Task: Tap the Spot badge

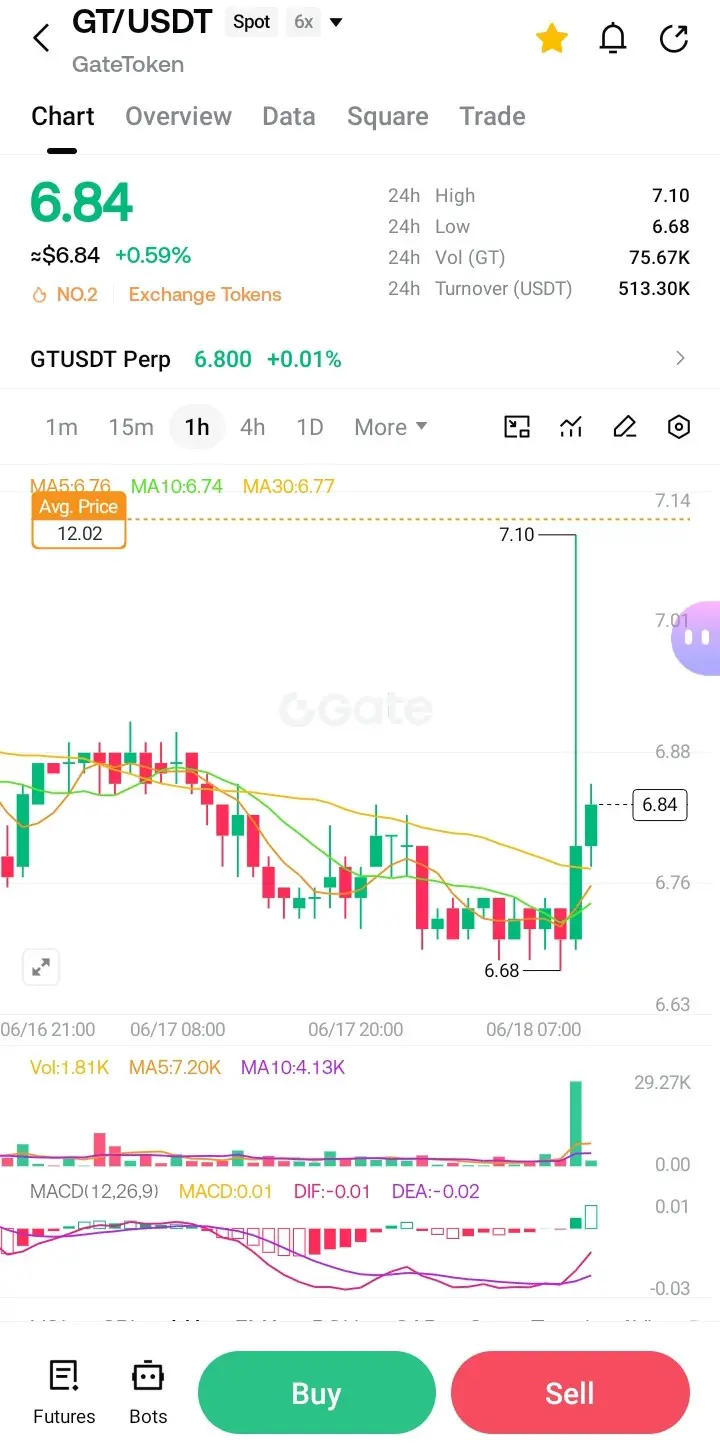Action: click(x=252, y=22)
